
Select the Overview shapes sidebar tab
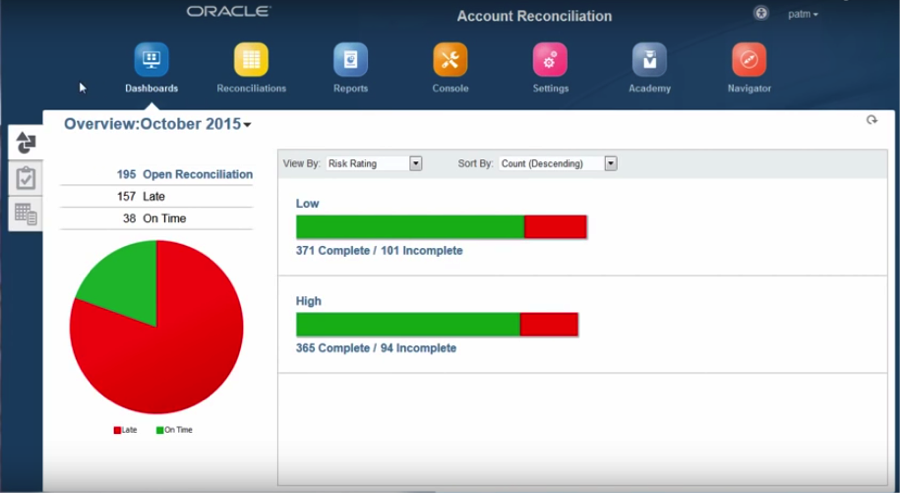[x=26, y=142]
